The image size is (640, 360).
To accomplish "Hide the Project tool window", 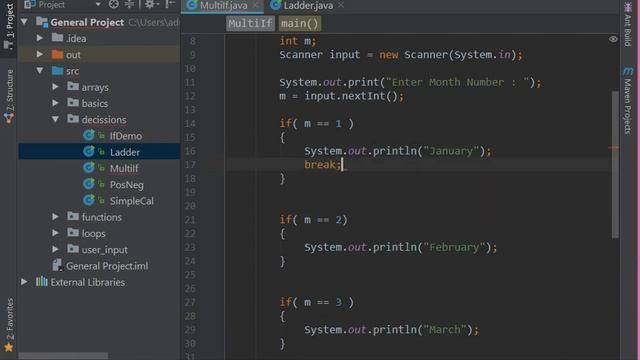I will coord(170,4).
